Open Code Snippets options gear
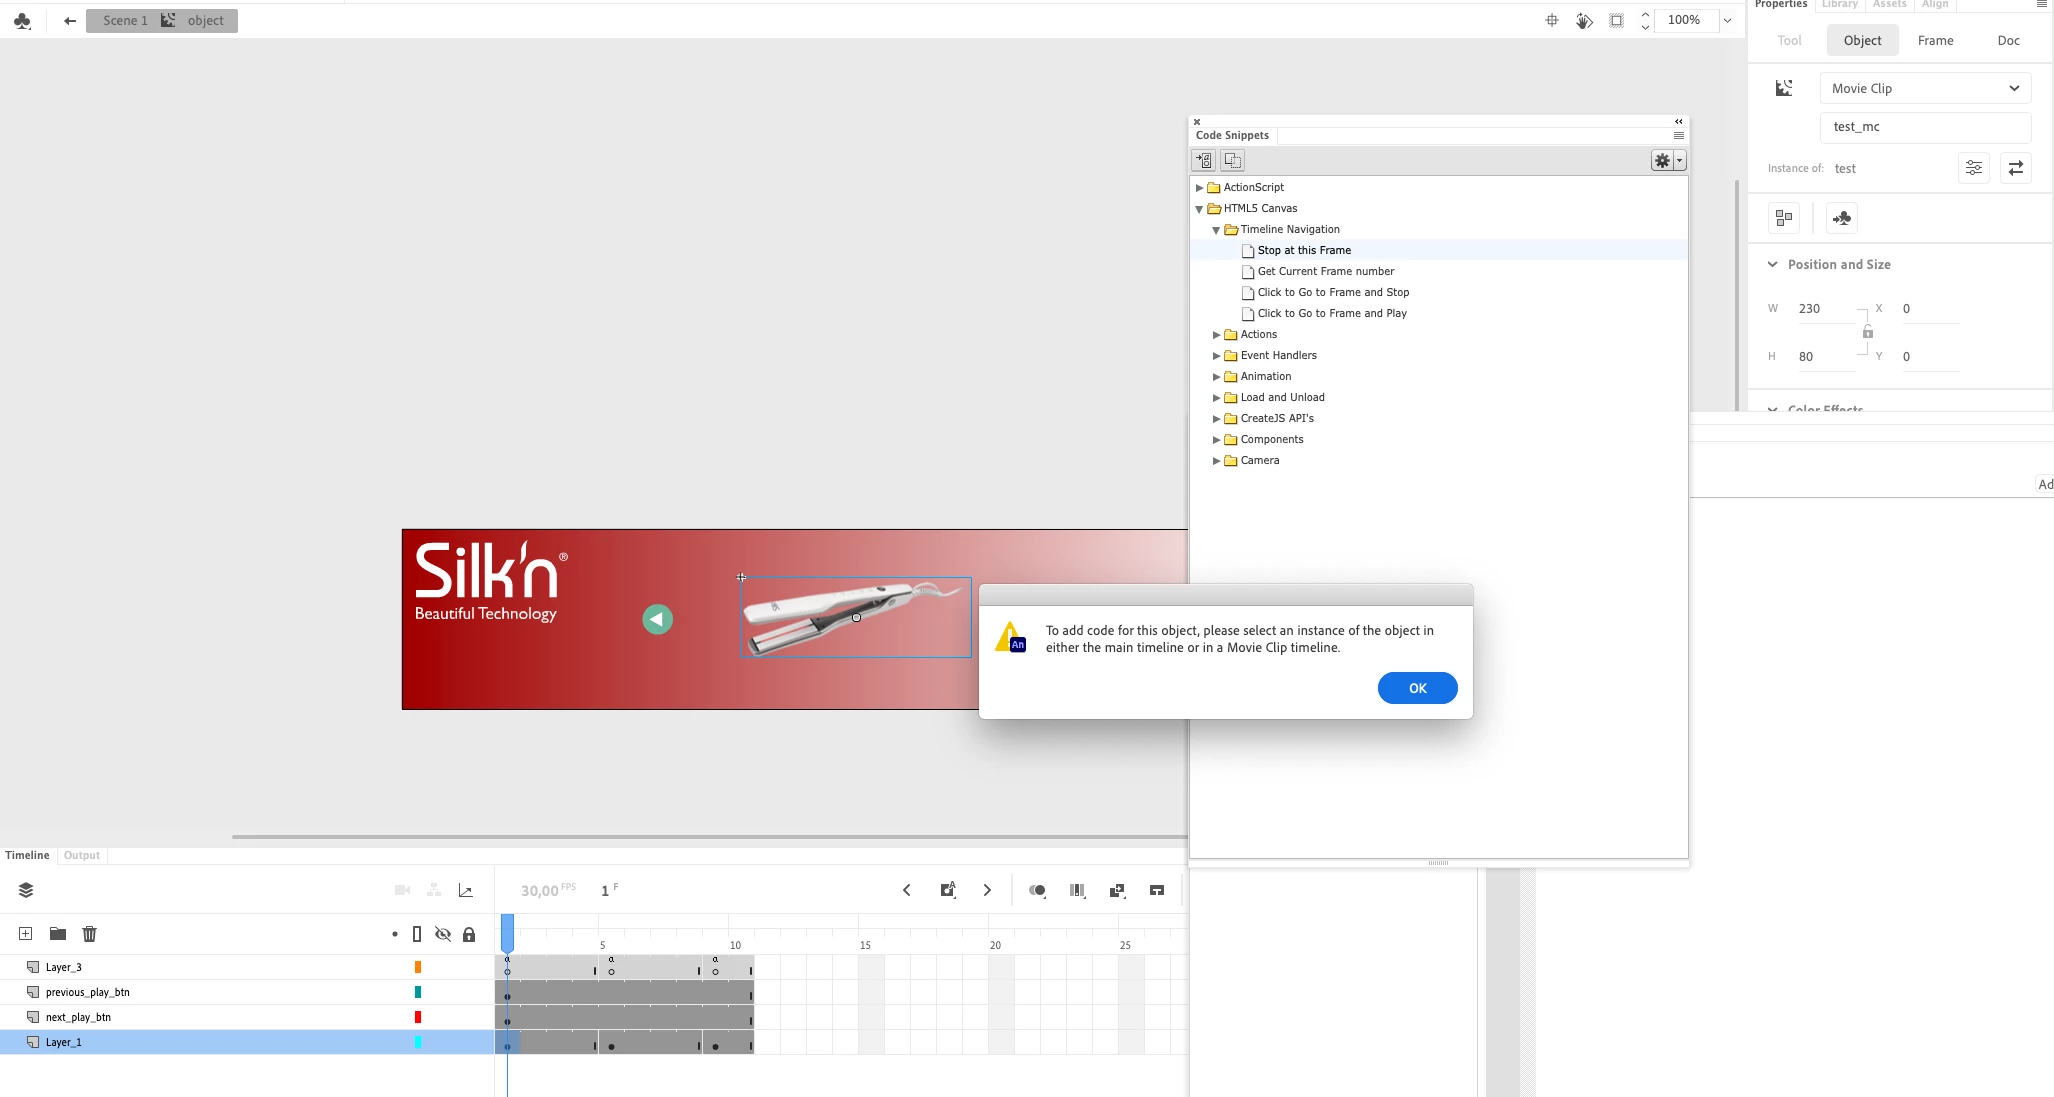 click(x=1667, y=160)
